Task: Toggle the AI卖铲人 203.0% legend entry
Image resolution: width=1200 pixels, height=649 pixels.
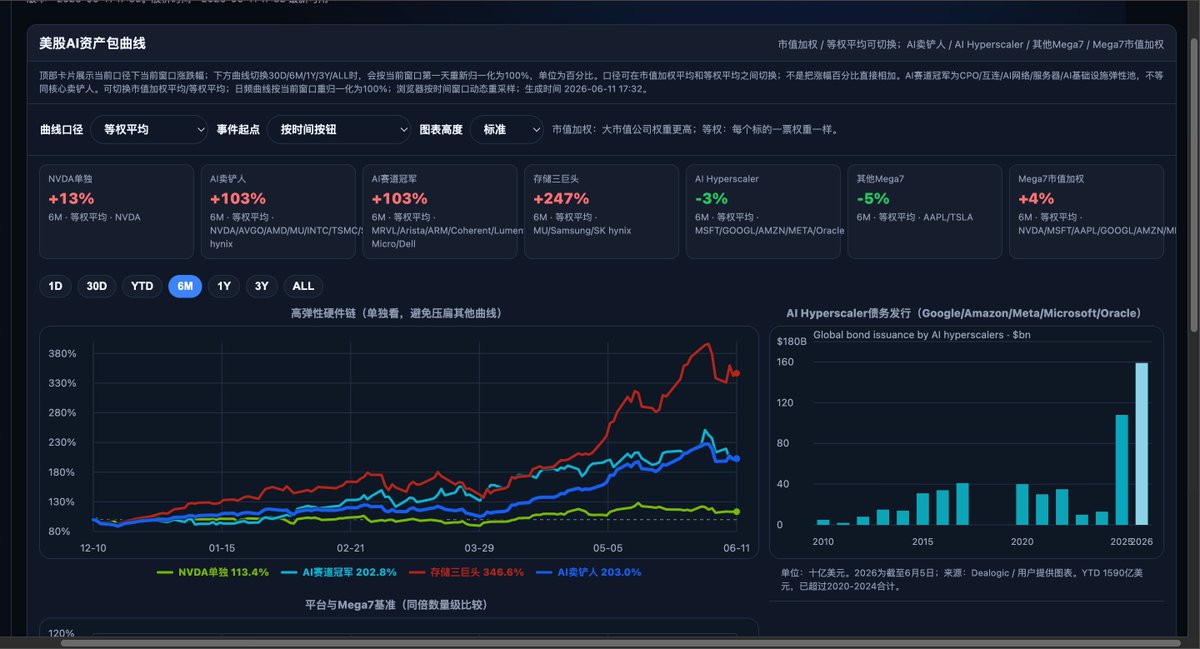Action: (588, 572)
